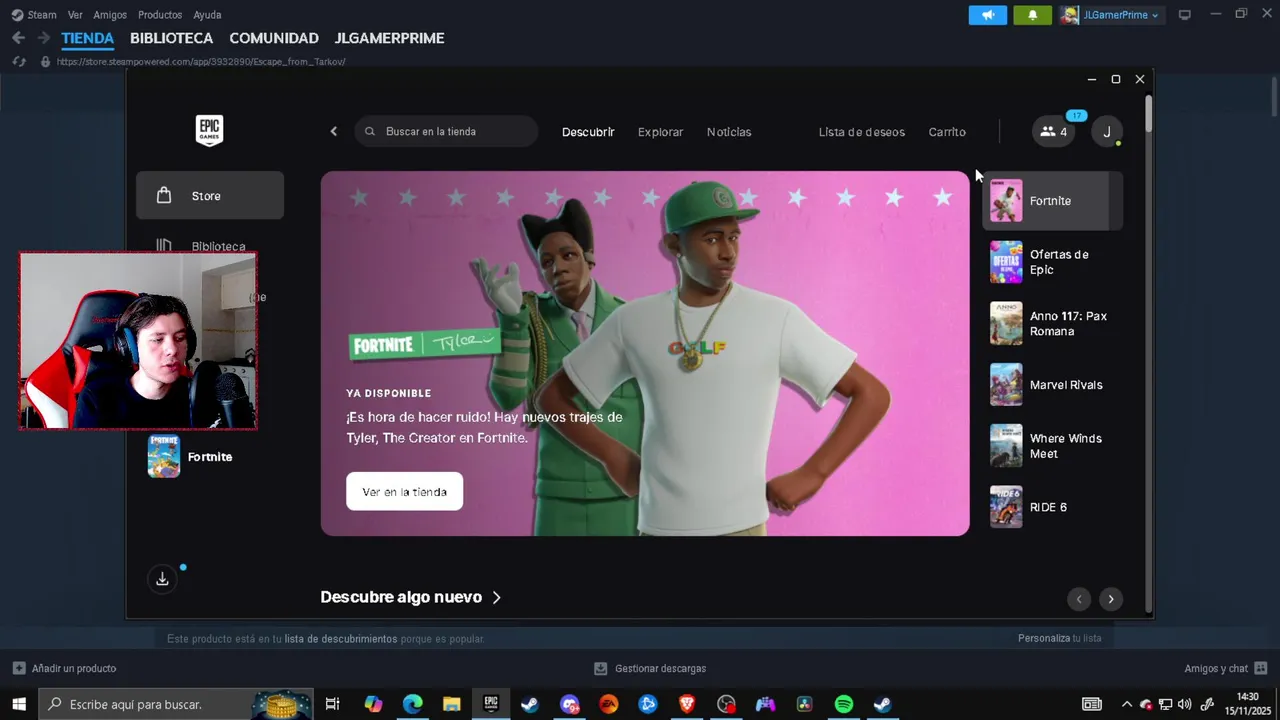The height and width of the screenshot is (720, 1280).
Task: Open Steam BIBLIOTECA tab
Action: [x=171, y=38]
